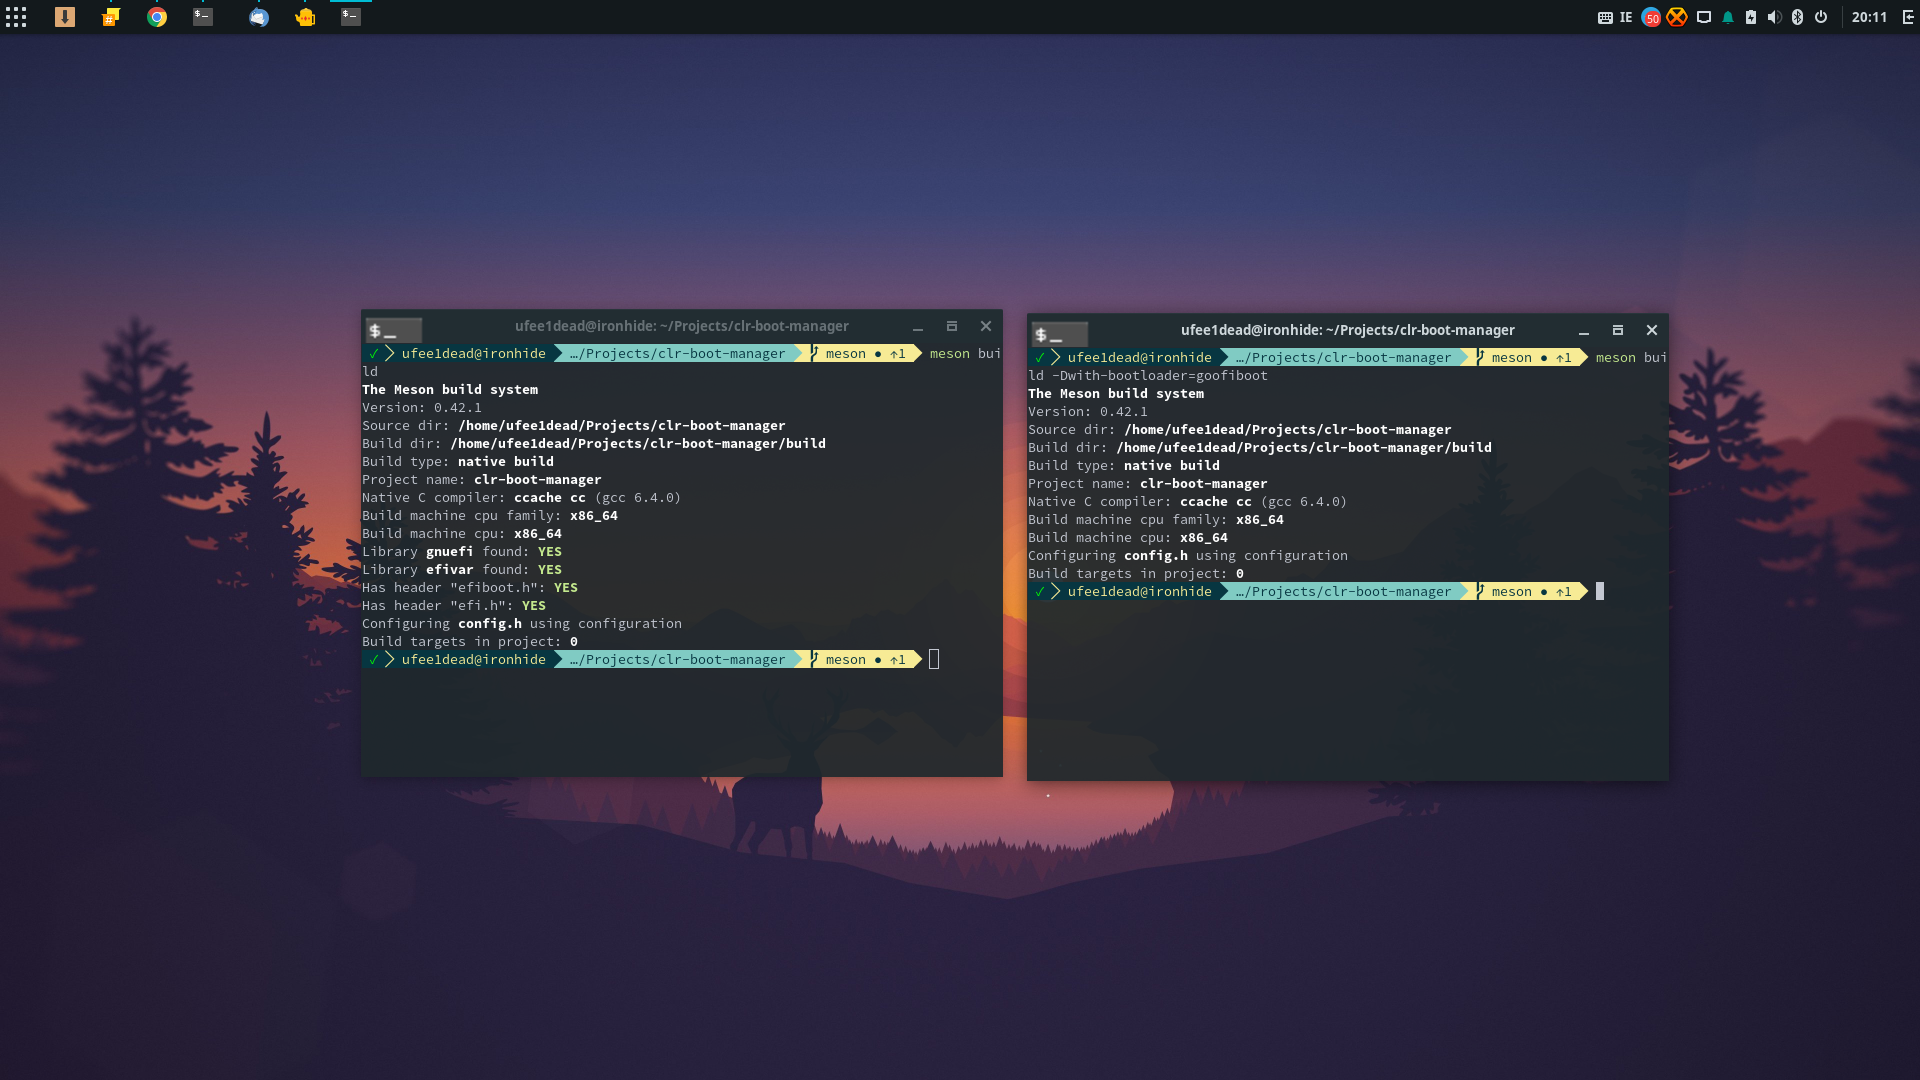Open the network display tray icon
The width and height of the screenshot is (1920, 1080).
pyautogui.click(x=1704, y=17)
